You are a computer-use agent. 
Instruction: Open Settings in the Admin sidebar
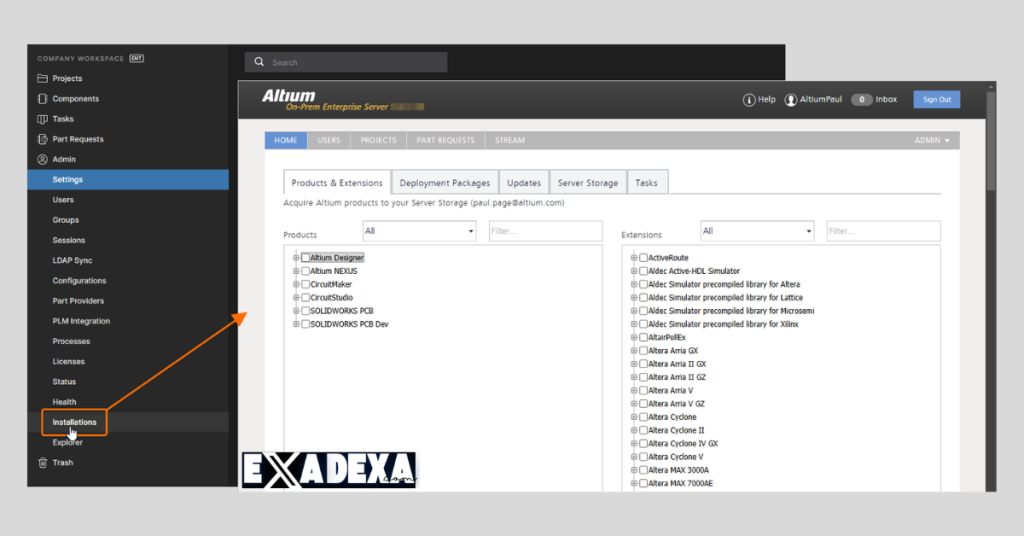128,180
